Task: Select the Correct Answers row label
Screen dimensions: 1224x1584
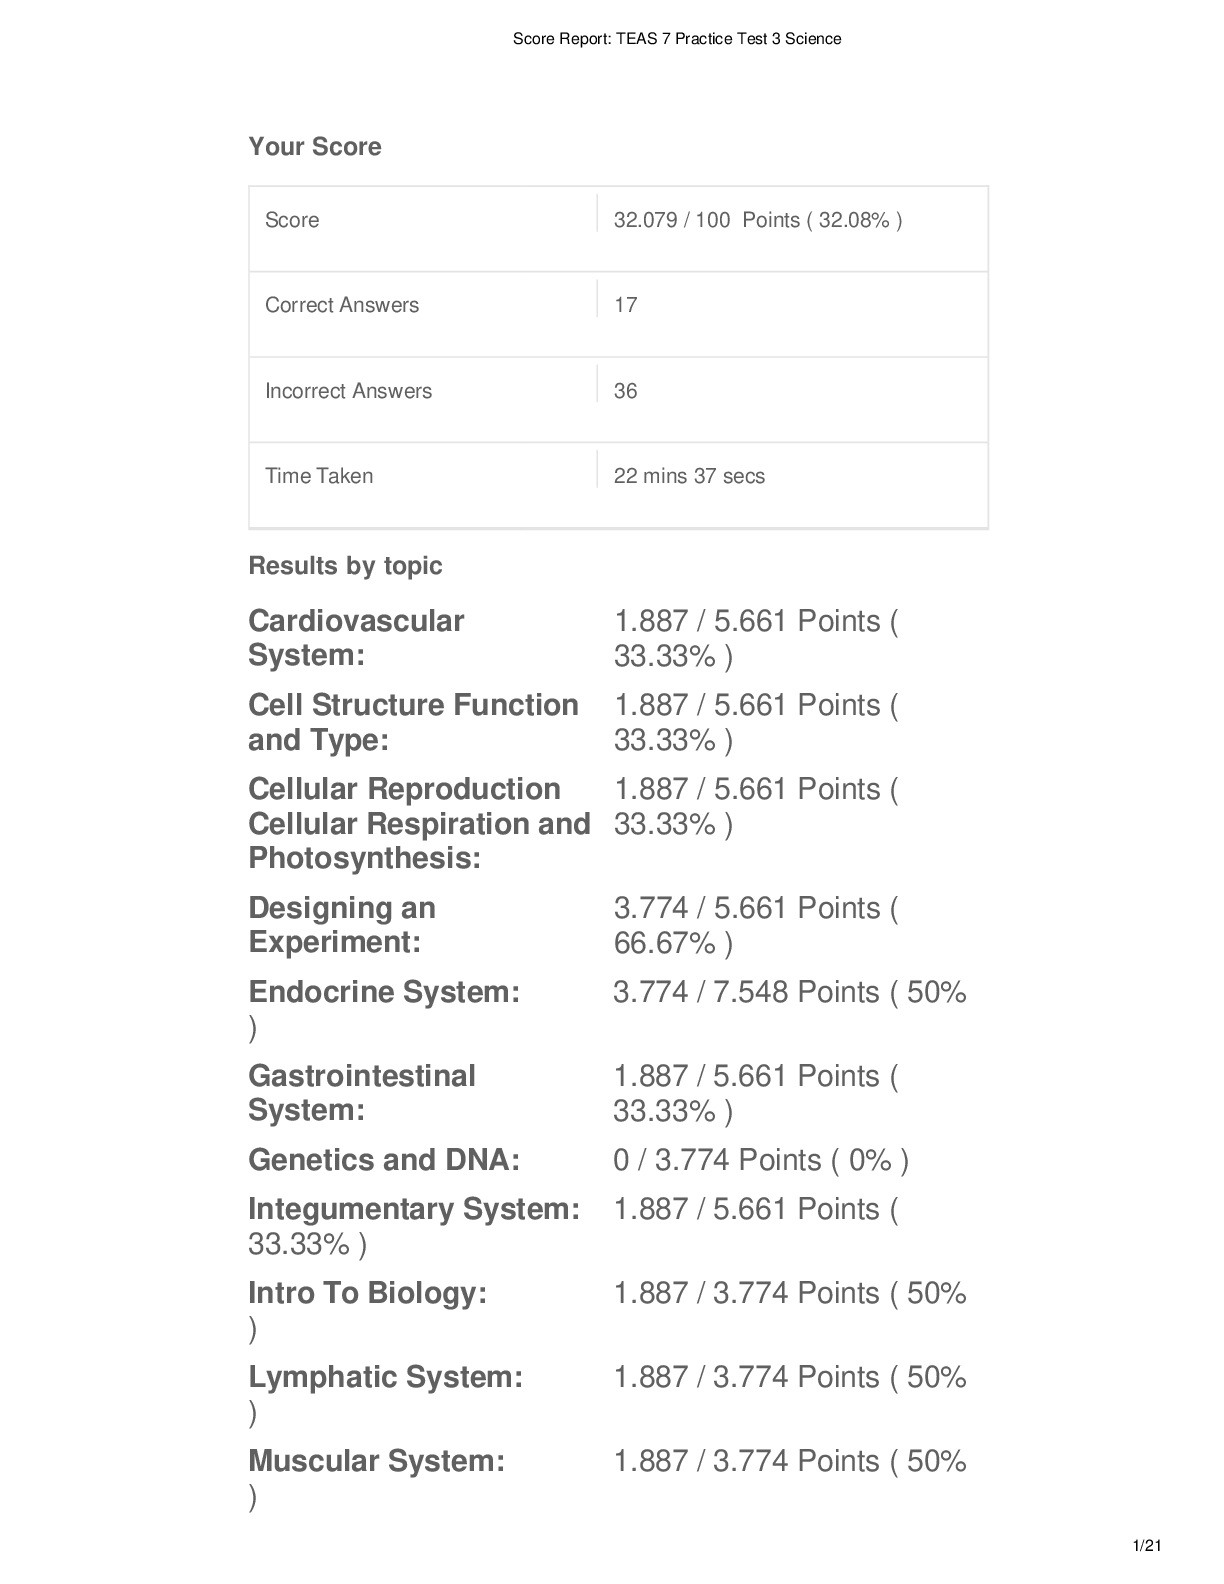Action: pos(342,305)
